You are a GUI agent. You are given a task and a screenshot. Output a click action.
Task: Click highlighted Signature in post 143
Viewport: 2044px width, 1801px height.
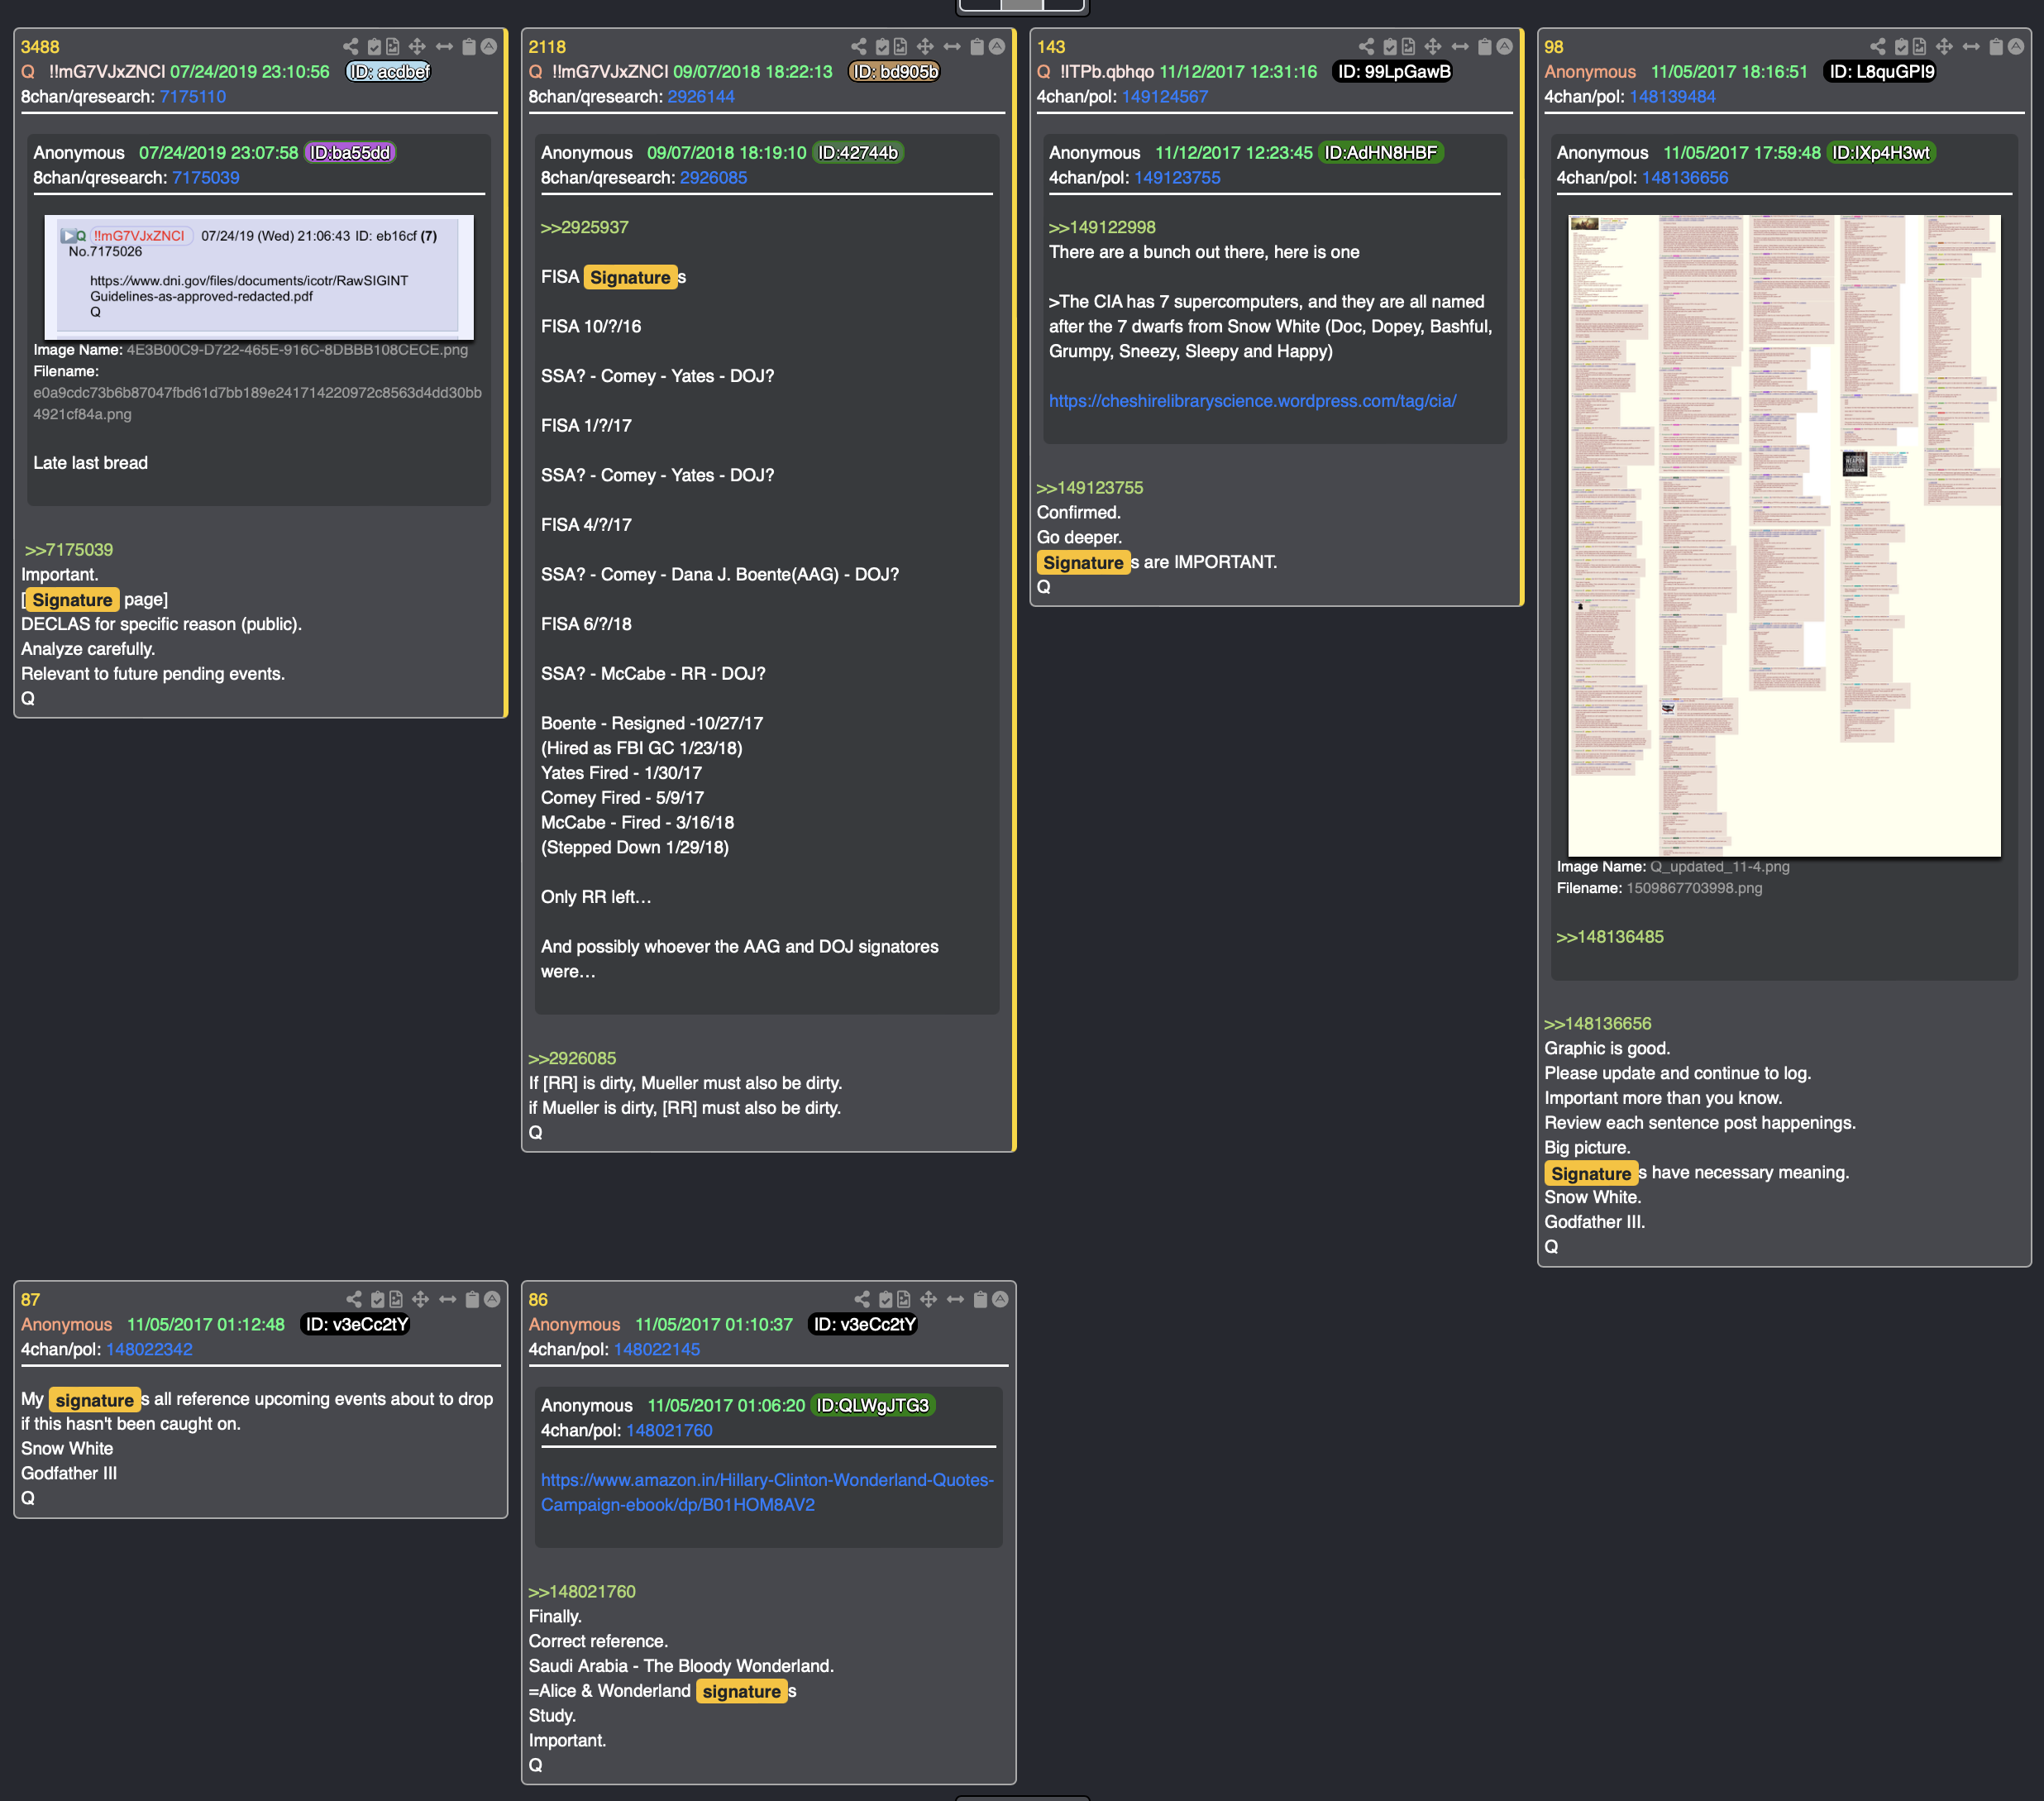(x=1083, y=563)
